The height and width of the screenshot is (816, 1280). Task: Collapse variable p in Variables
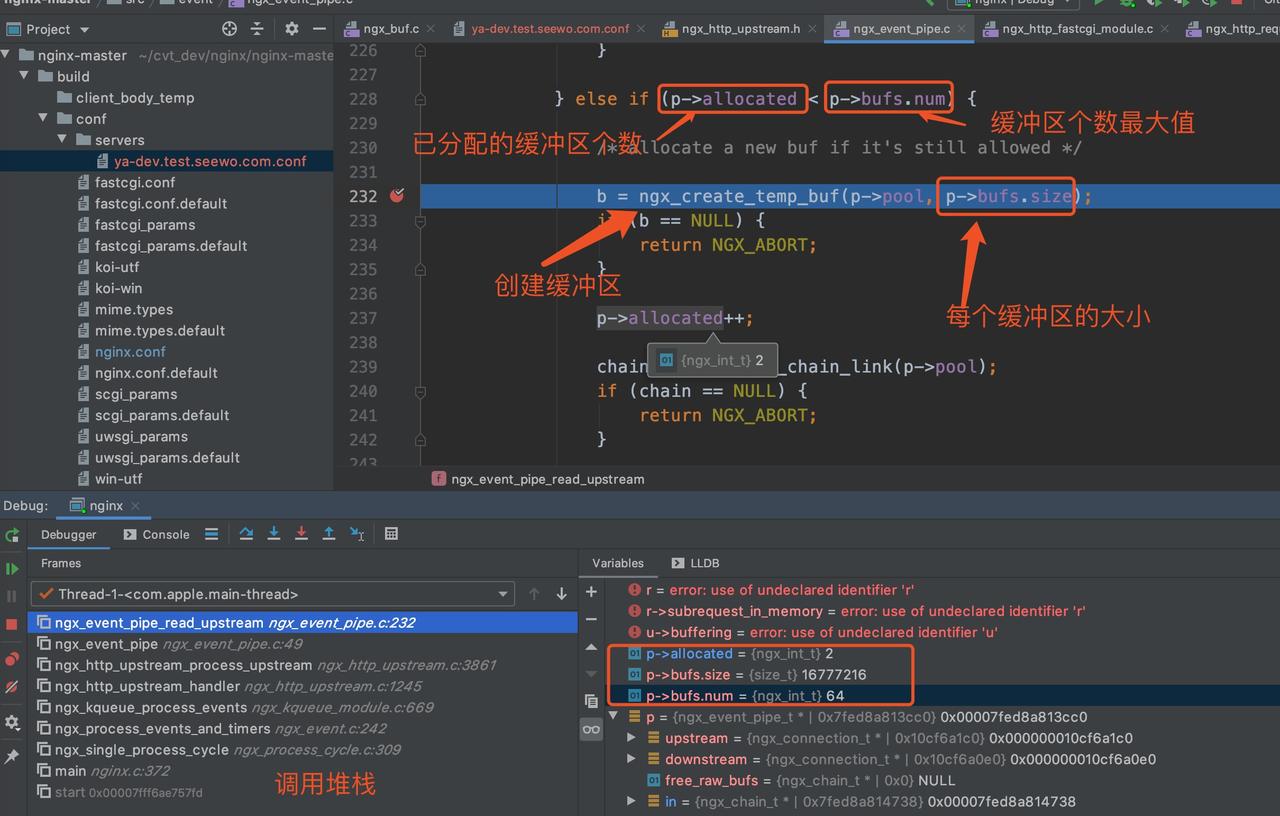(615, 717)
